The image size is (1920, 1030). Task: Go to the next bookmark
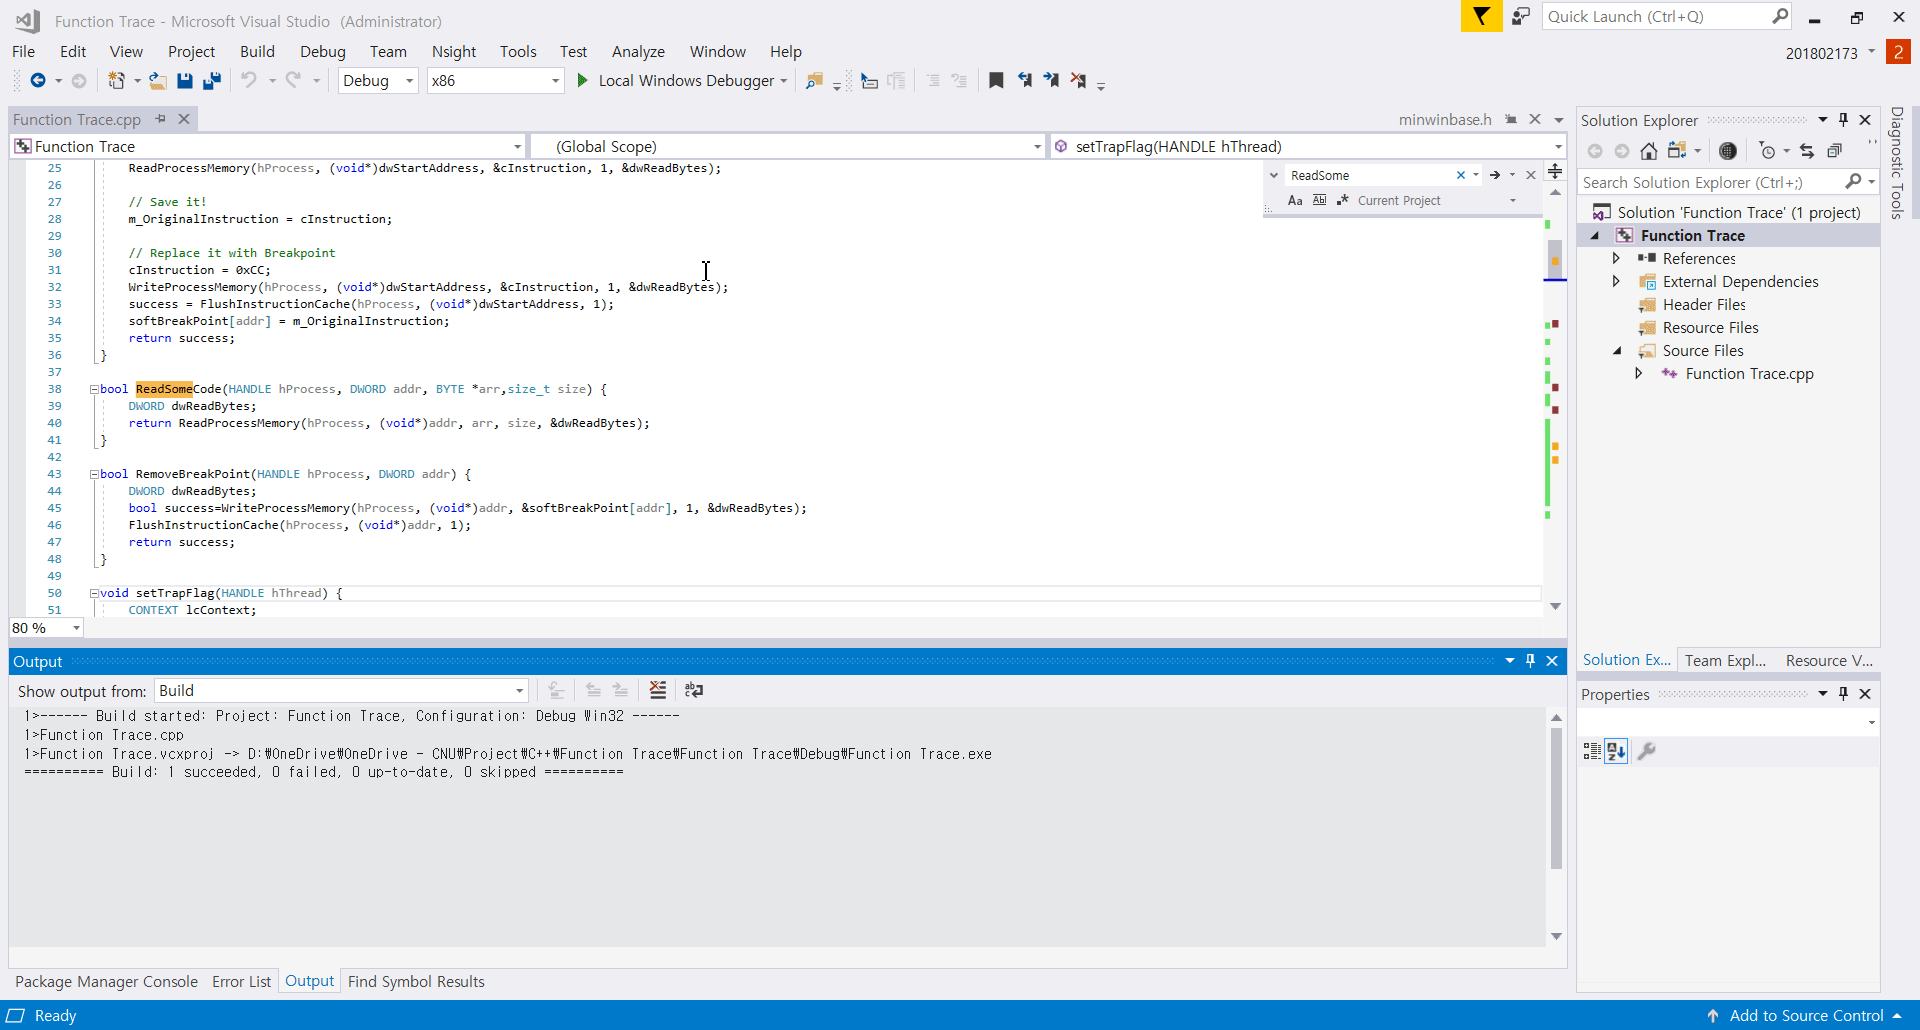pos(1051,81)
